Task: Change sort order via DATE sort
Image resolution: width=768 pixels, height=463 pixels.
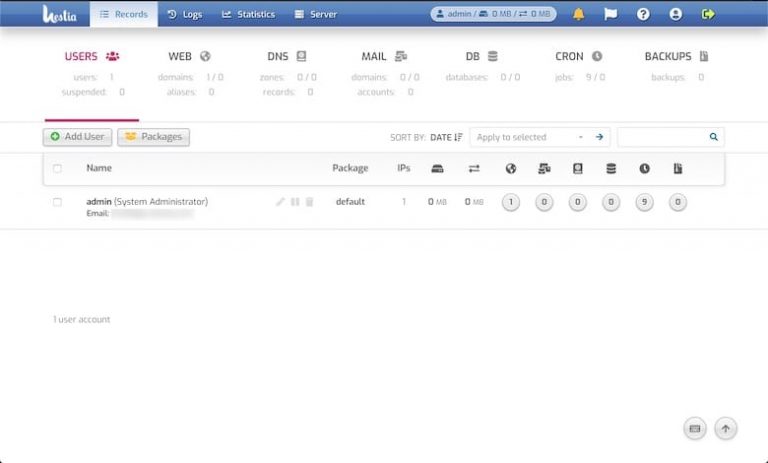Action: click(446, 137)
